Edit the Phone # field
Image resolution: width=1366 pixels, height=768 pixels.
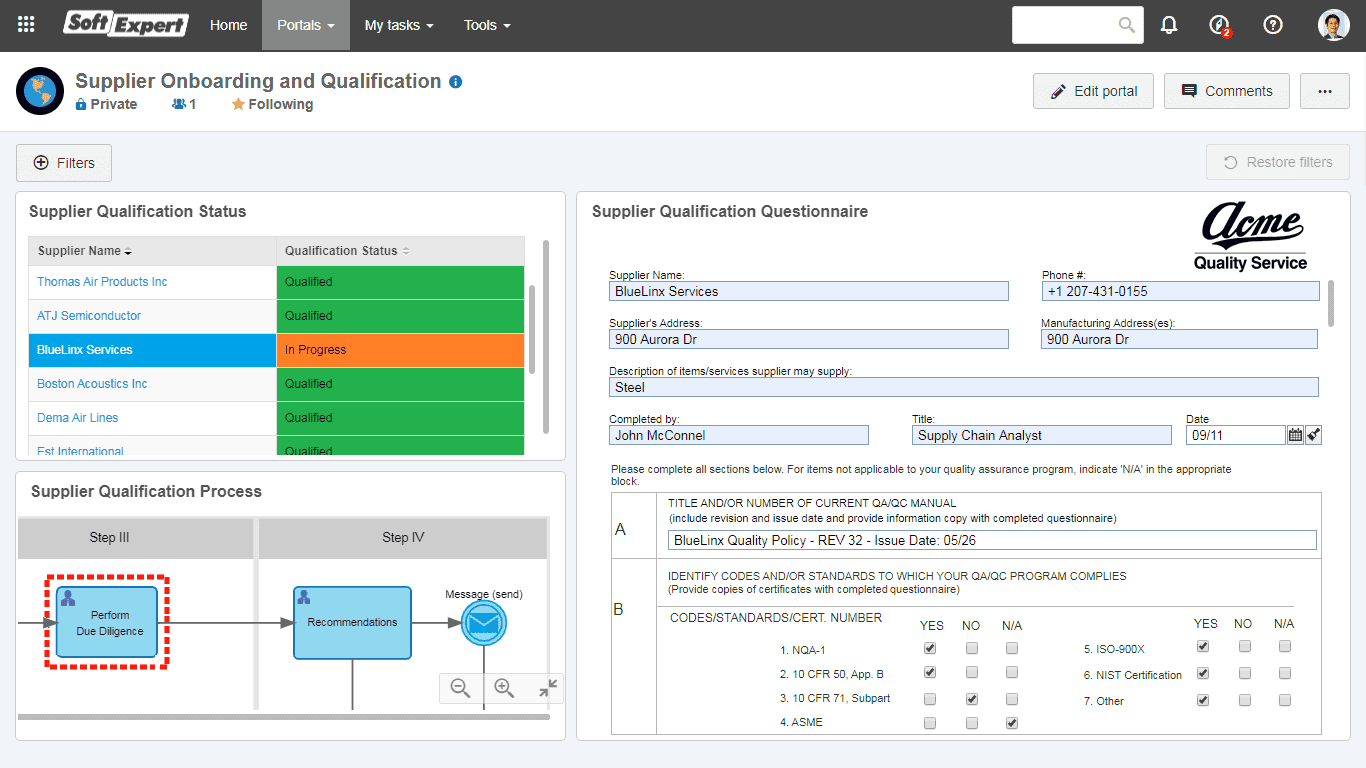(1180, 291)
